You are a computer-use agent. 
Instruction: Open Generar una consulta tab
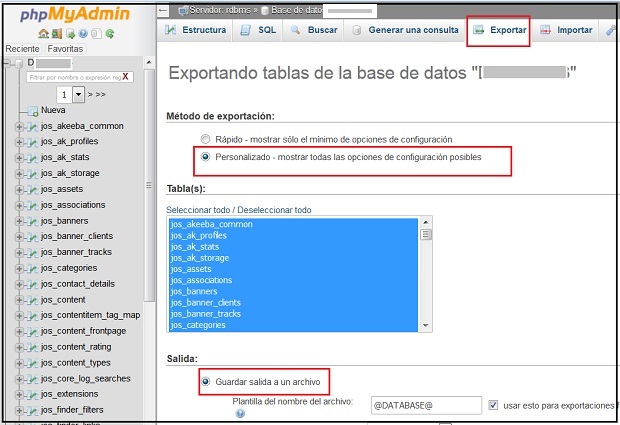405,30
